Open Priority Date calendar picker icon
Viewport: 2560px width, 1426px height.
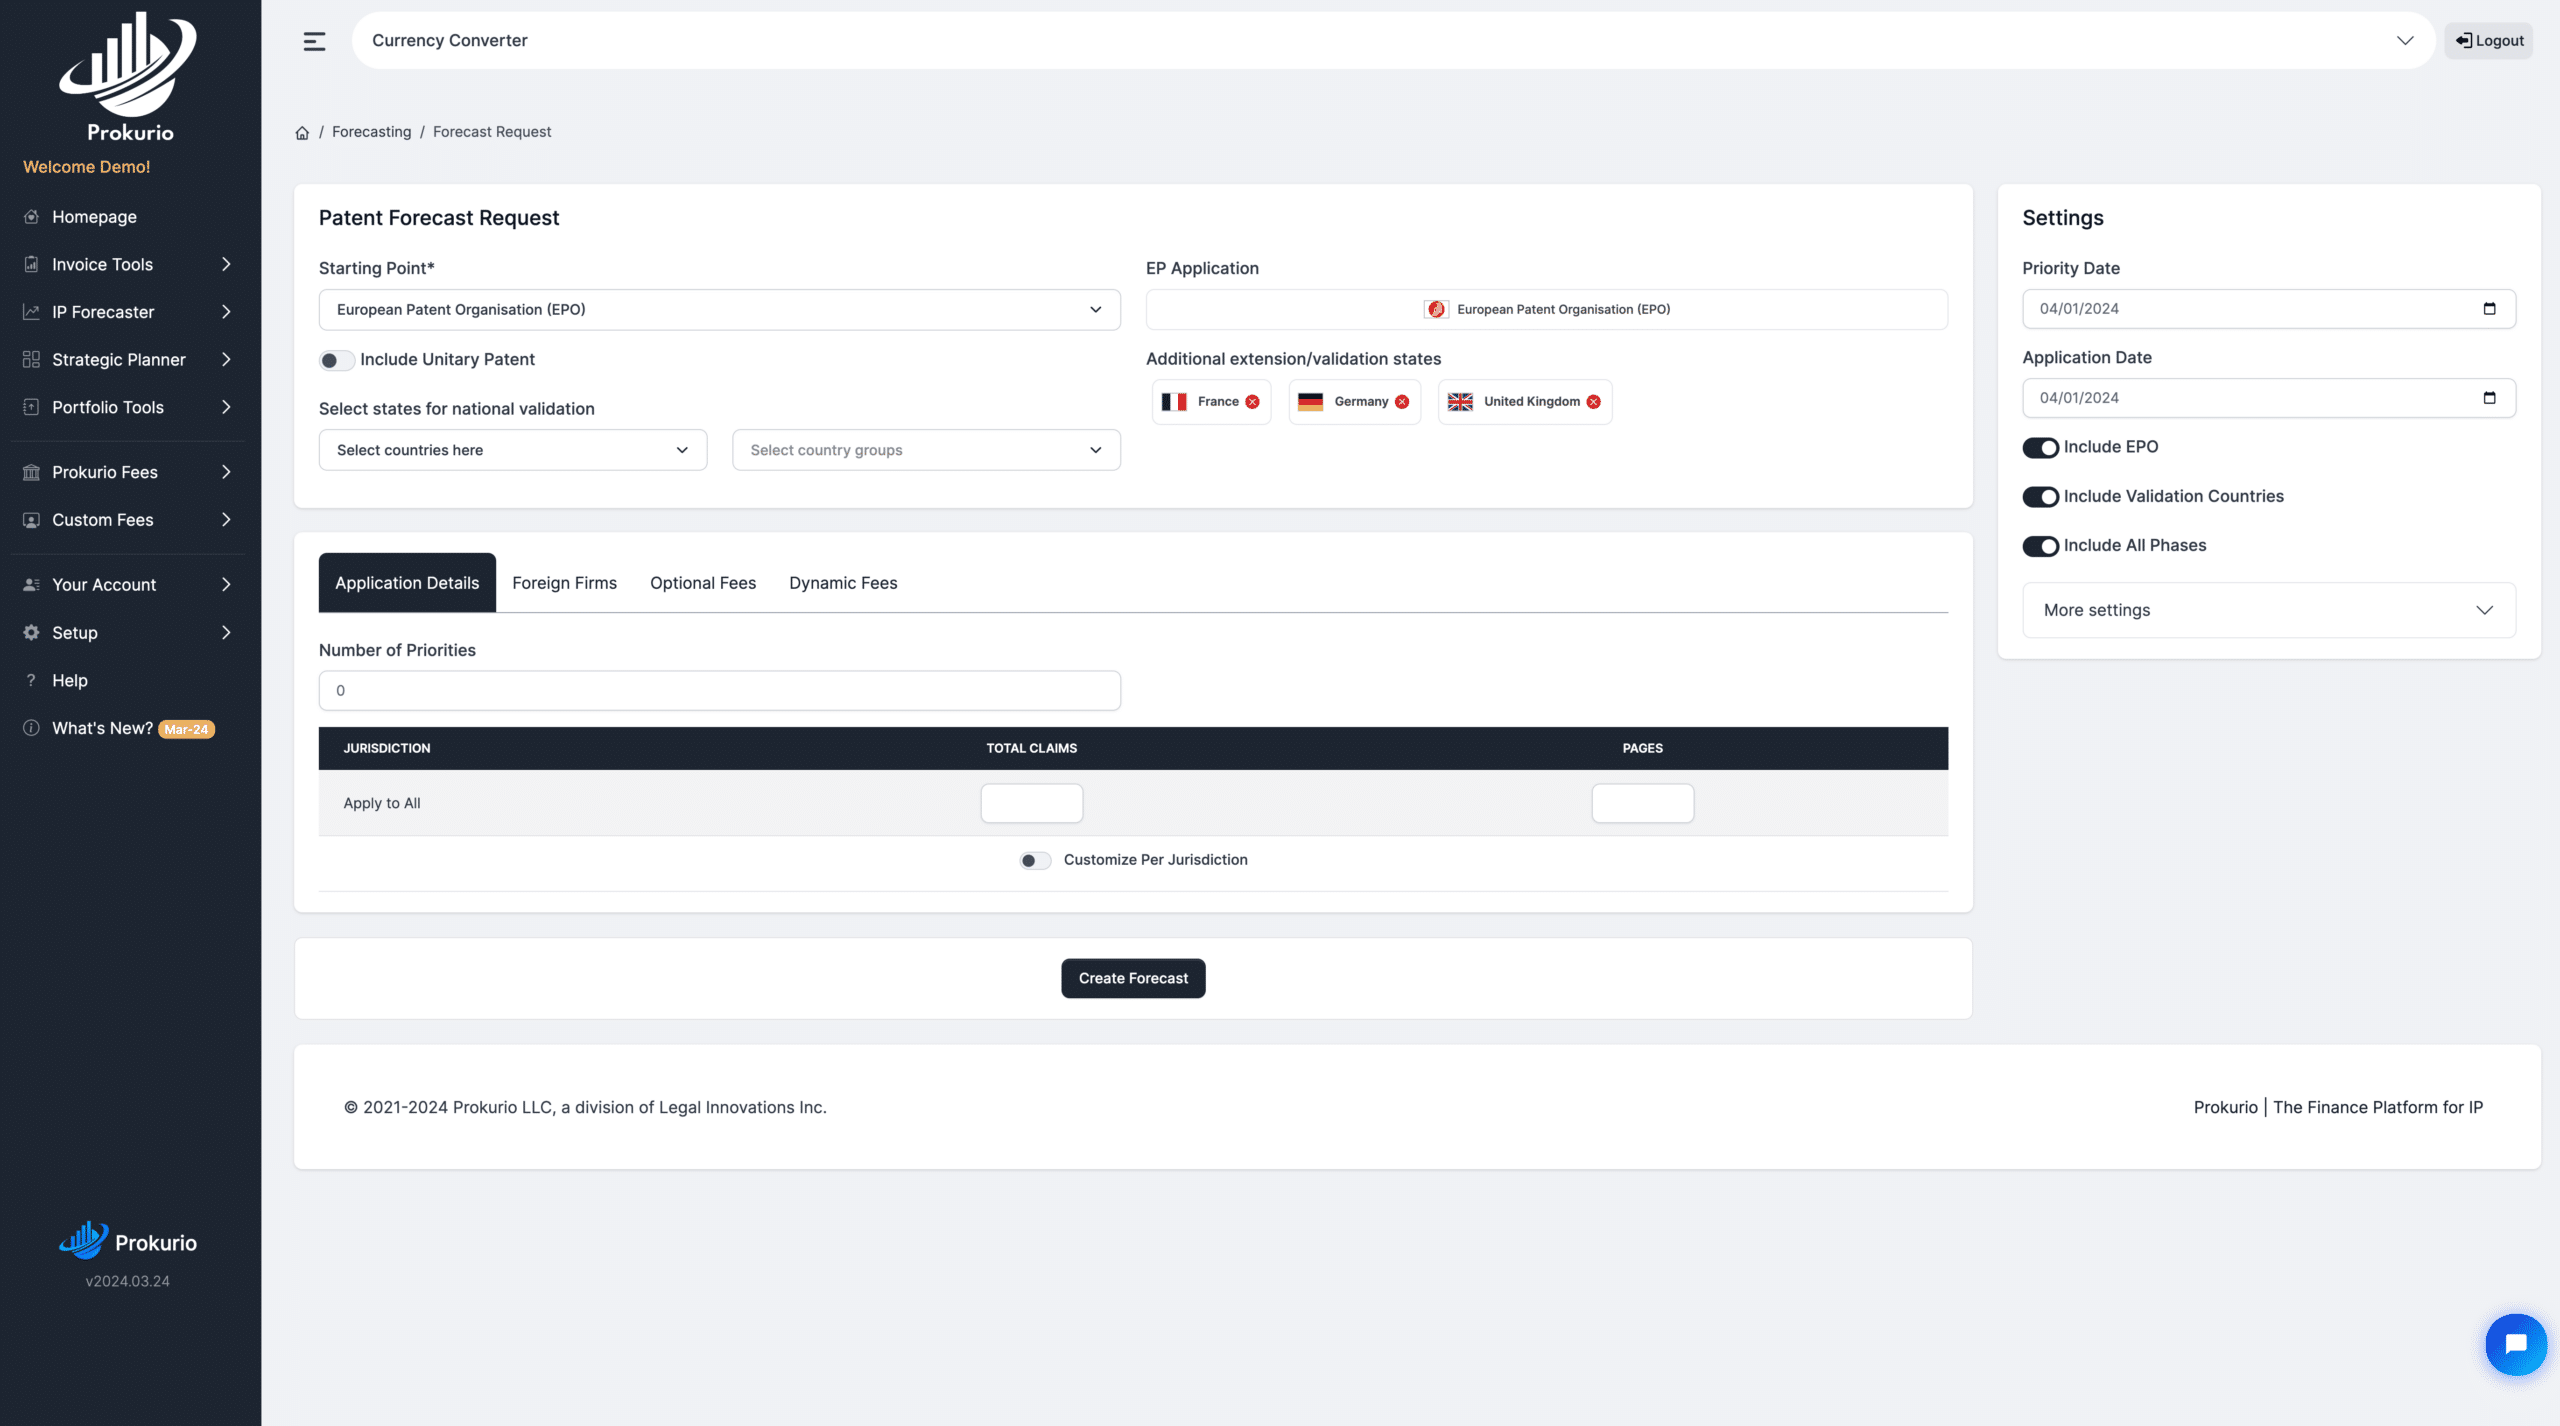pos(2490,309)
